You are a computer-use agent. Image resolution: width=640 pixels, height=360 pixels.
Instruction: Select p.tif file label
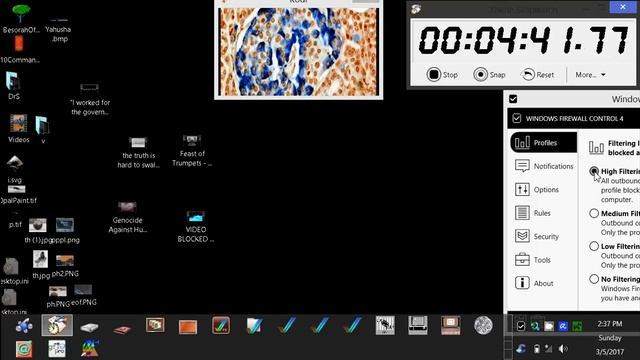pyautogui.click(x=15, y=224)
